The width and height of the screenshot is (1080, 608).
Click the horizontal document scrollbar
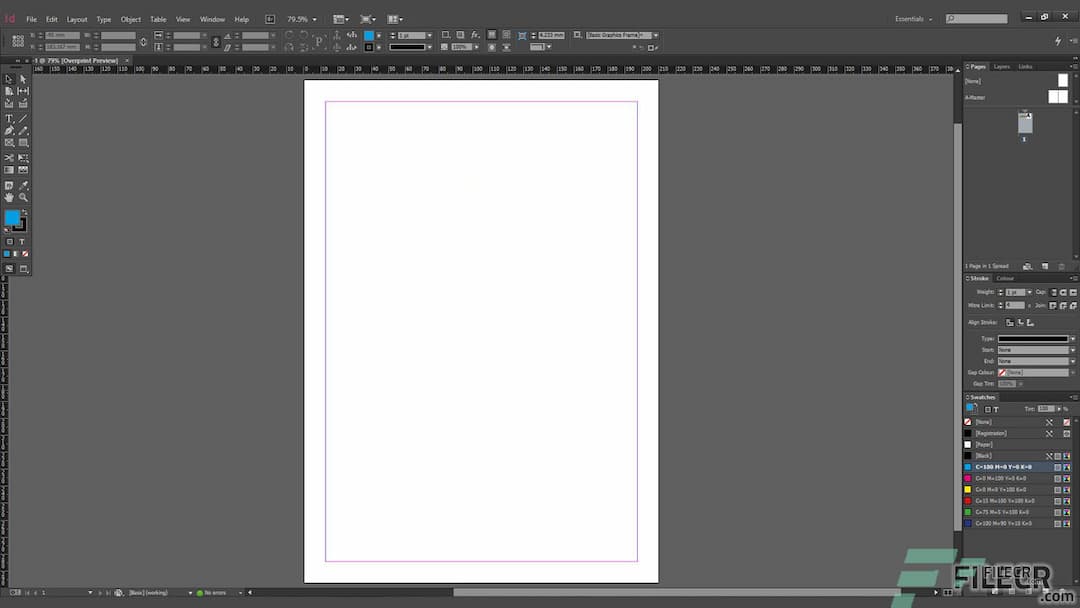point(690,592)
